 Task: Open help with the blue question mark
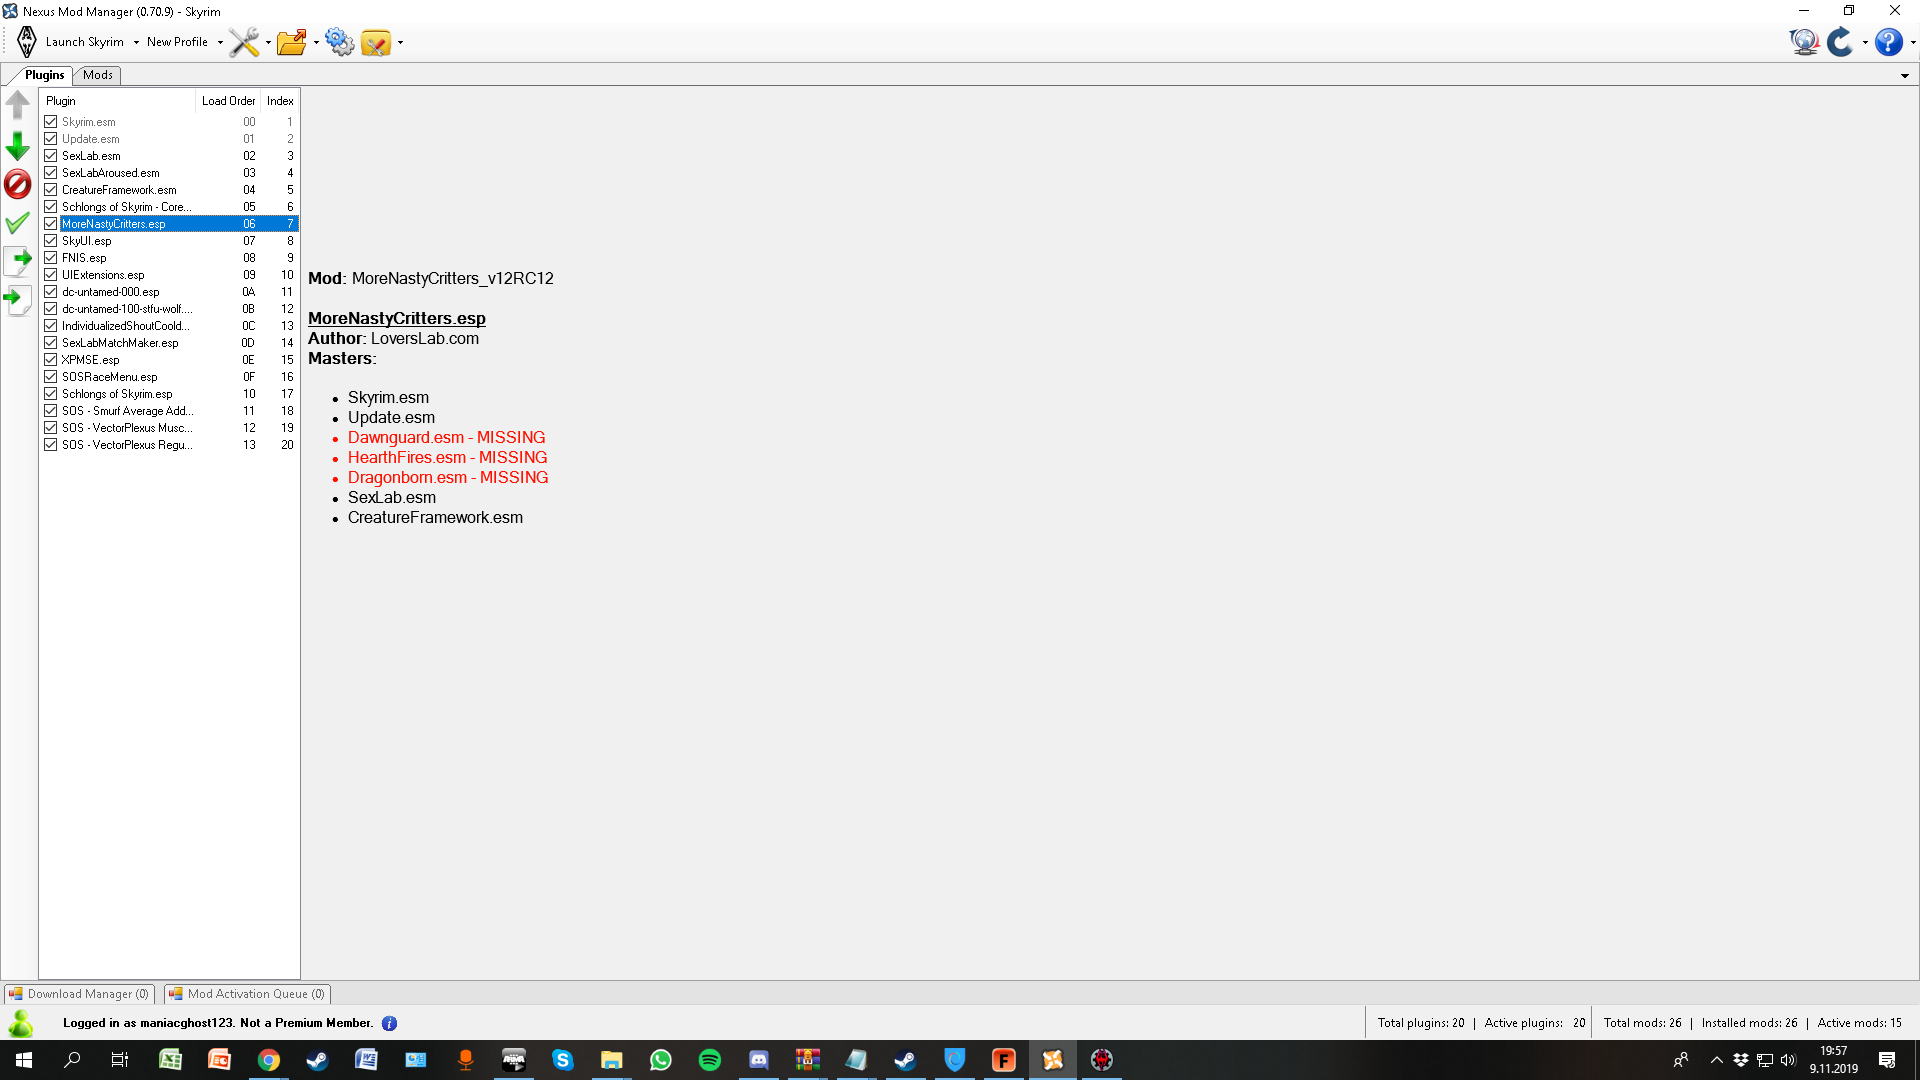pyautogui.click(x=1889, y=42)
